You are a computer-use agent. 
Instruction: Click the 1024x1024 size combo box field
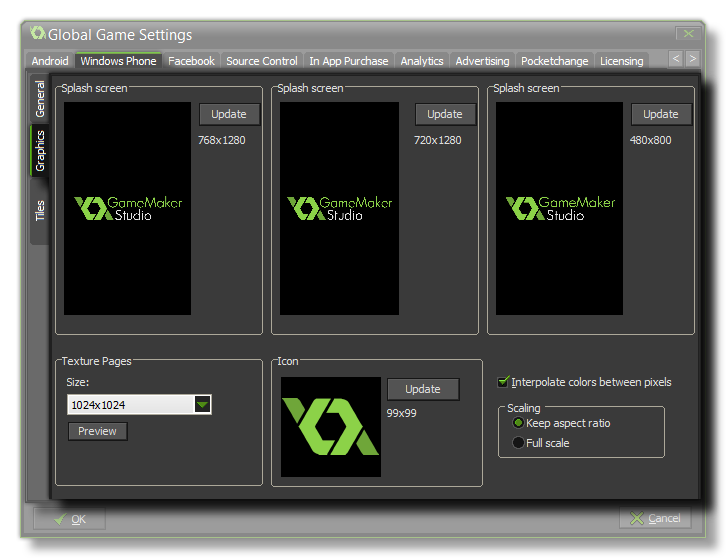[x=130, y=405]
